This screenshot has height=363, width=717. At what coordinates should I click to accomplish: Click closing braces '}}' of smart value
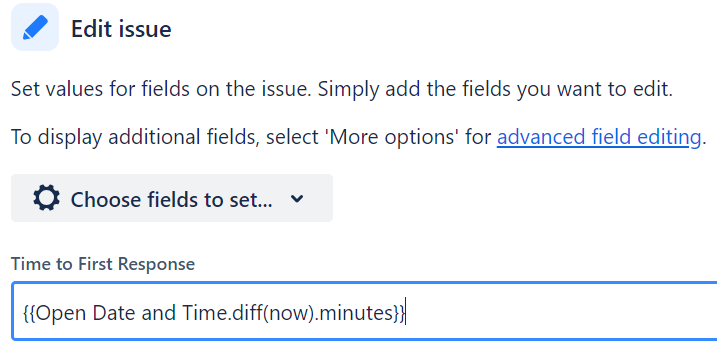tap(399, 313)
